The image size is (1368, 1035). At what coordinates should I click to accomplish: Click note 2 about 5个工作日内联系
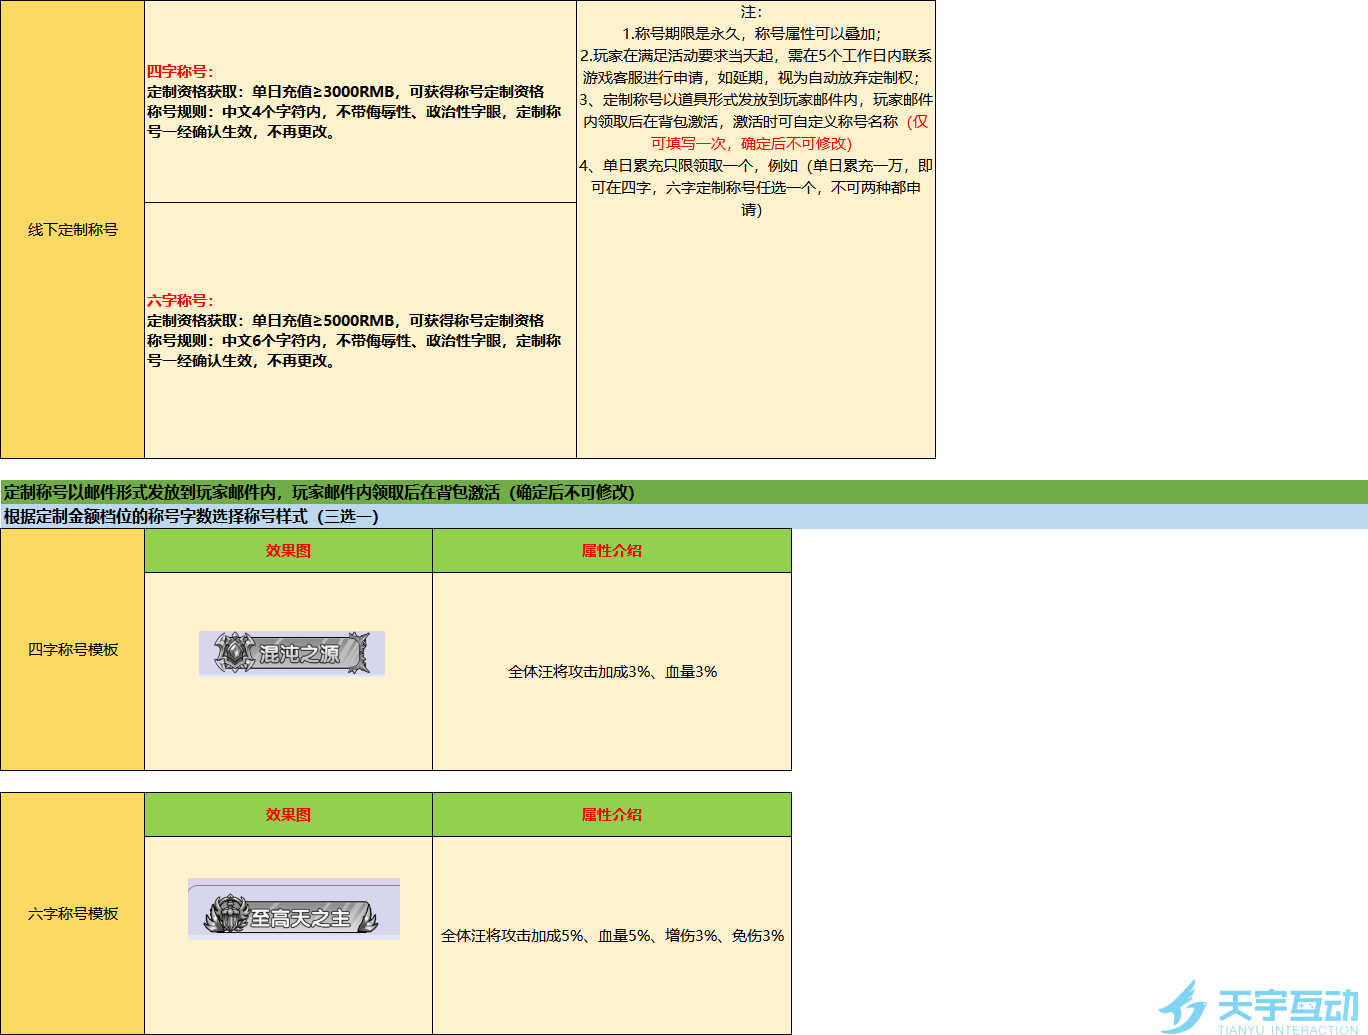tap(756, 67)
